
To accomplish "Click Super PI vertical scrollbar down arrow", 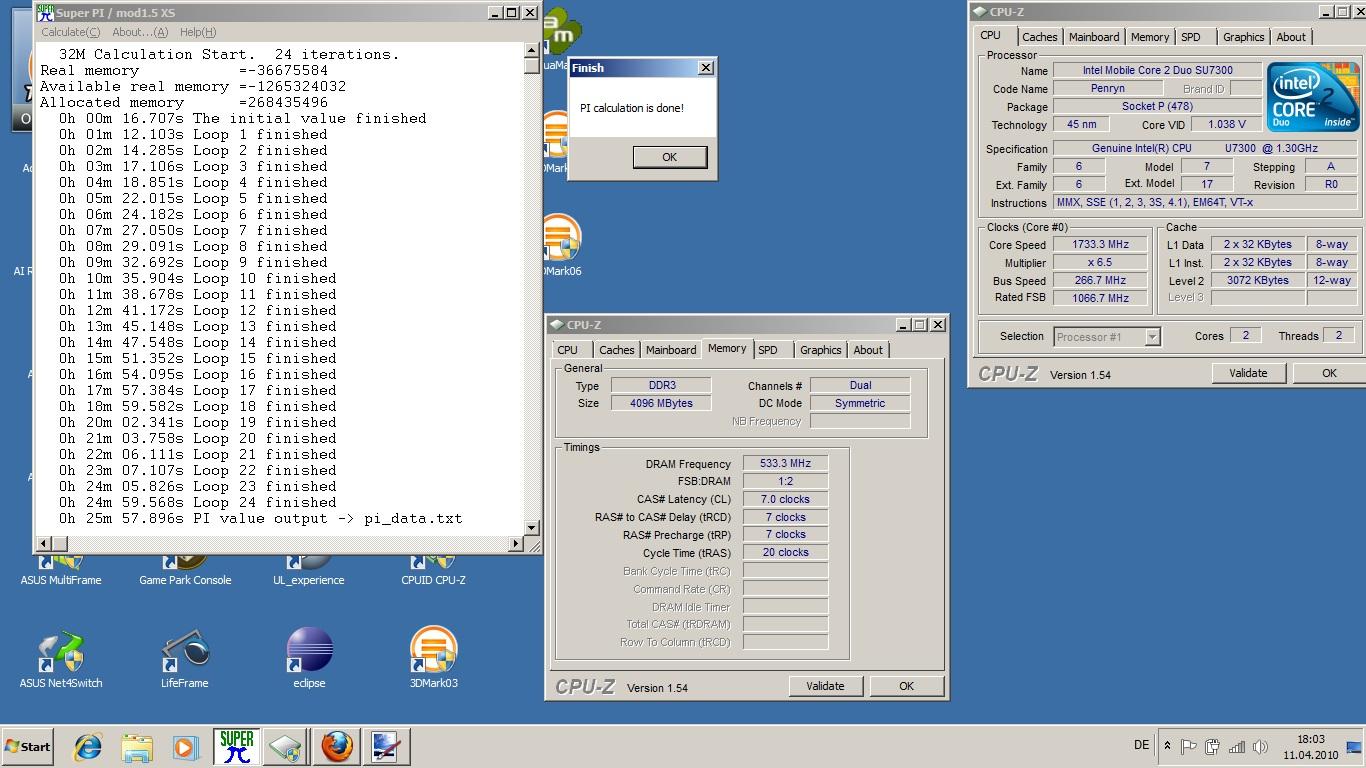I will (531, 528).
